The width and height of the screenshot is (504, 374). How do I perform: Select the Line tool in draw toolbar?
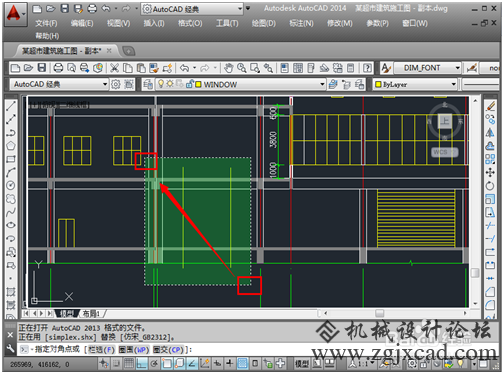point(11,106)
